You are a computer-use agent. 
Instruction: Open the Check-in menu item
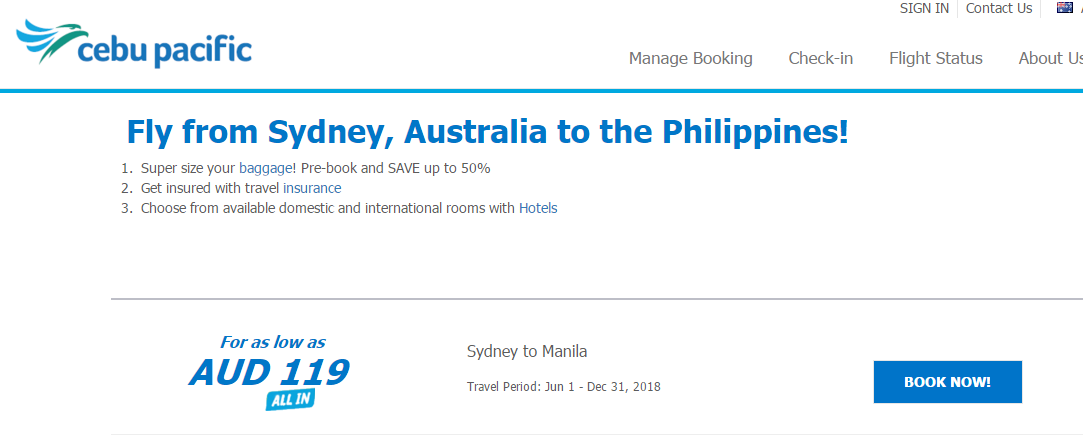[821, 59]
